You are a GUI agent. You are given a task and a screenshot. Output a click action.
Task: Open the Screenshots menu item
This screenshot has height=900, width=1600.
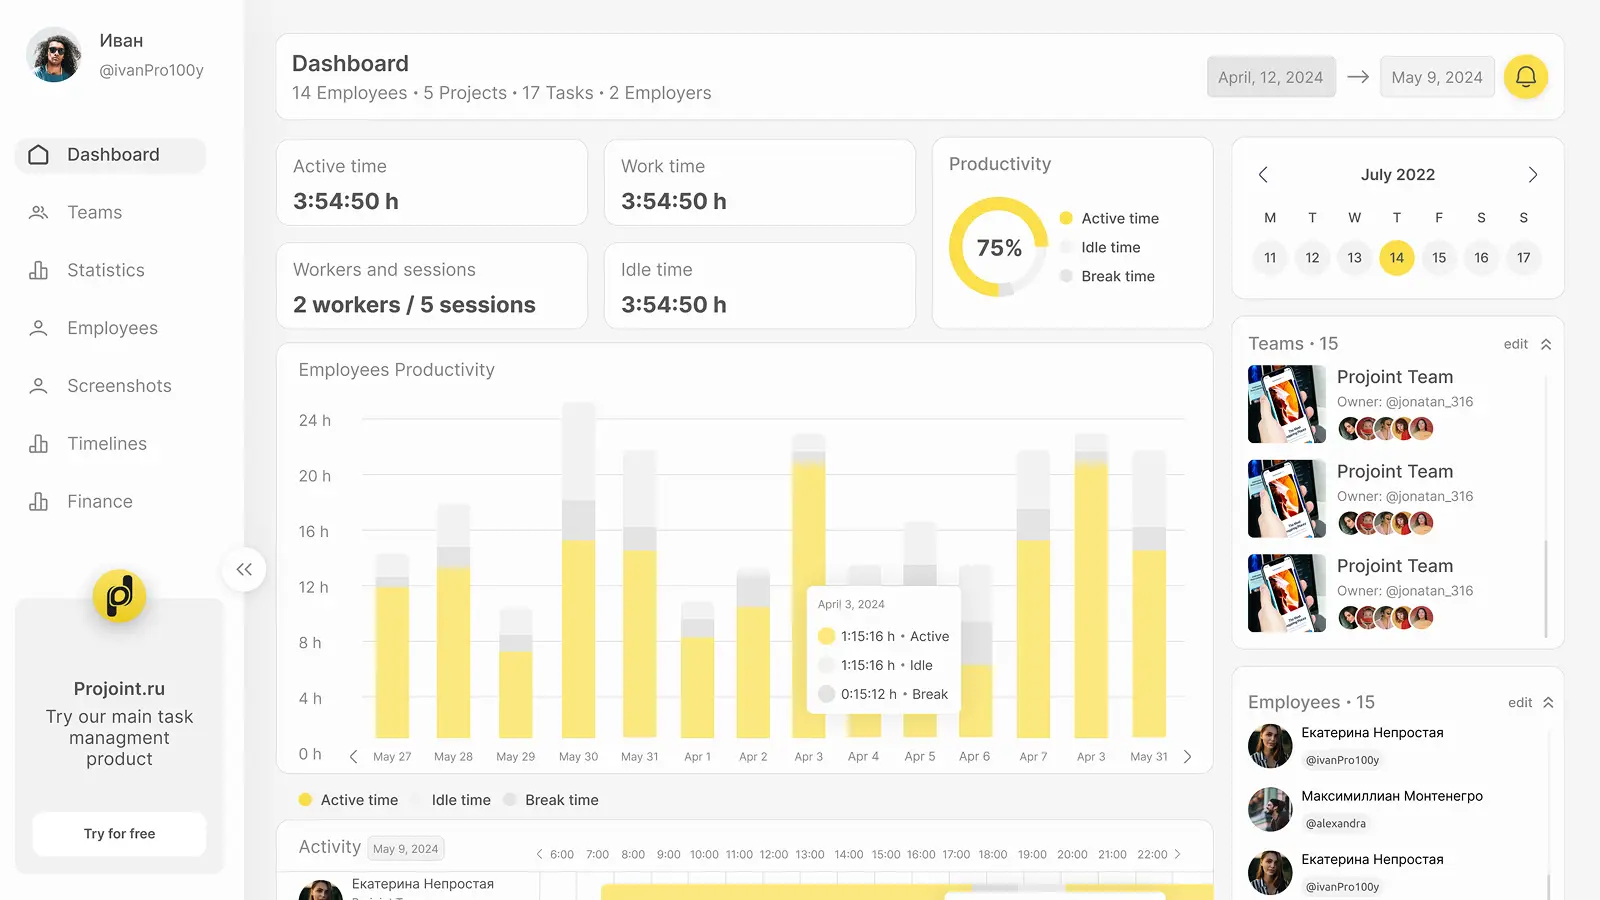[119, 386]
